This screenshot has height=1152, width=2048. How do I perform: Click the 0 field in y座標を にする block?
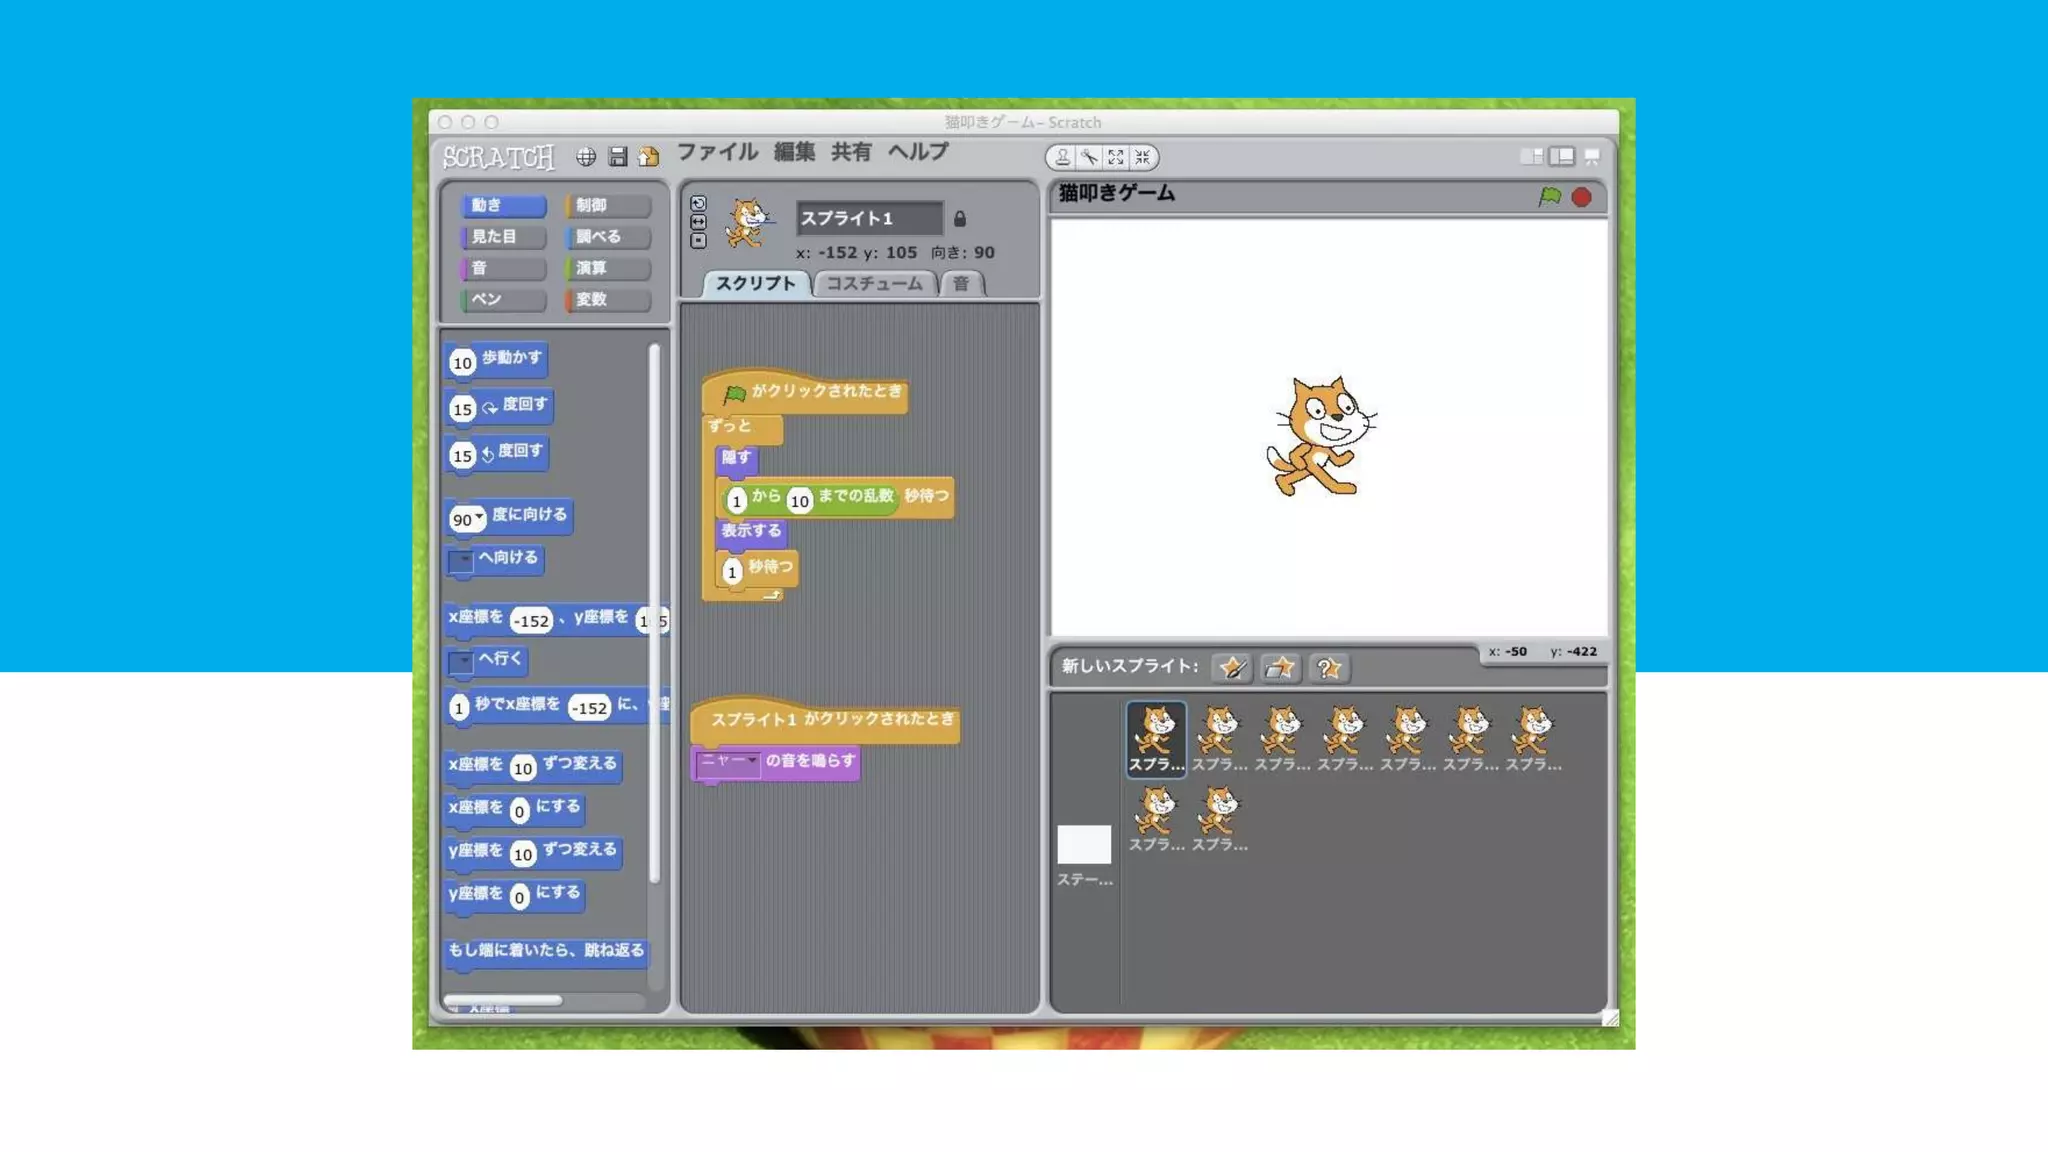(519, 897)
